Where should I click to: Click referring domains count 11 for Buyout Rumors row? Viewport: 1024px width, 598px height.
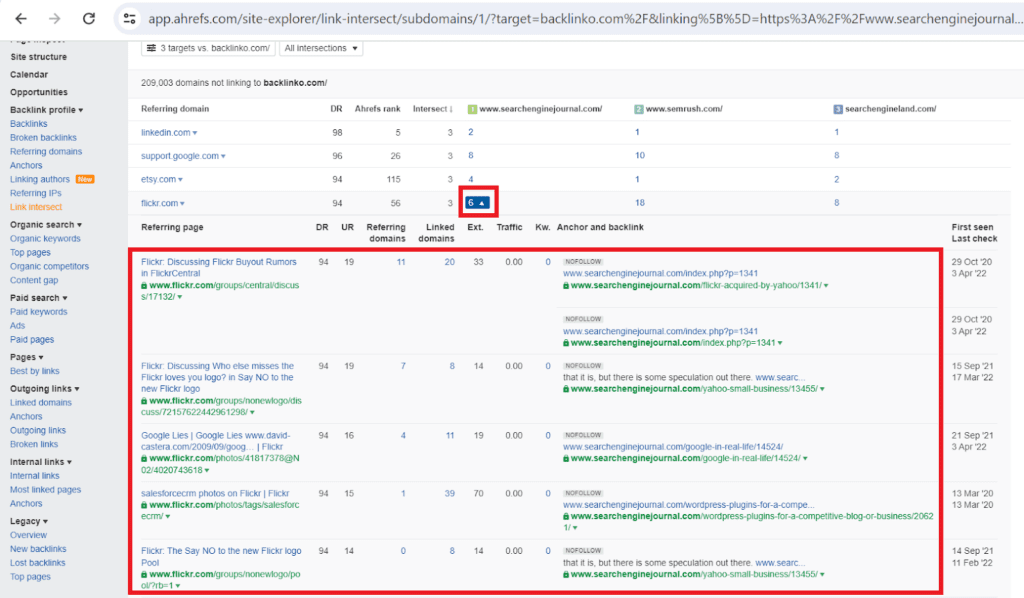[x=401, y=262]
